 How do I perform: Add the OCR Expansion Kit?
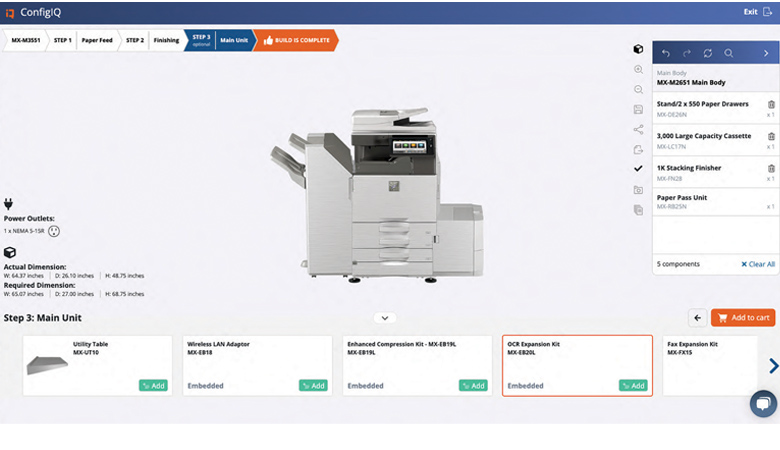tap(633, 386)
